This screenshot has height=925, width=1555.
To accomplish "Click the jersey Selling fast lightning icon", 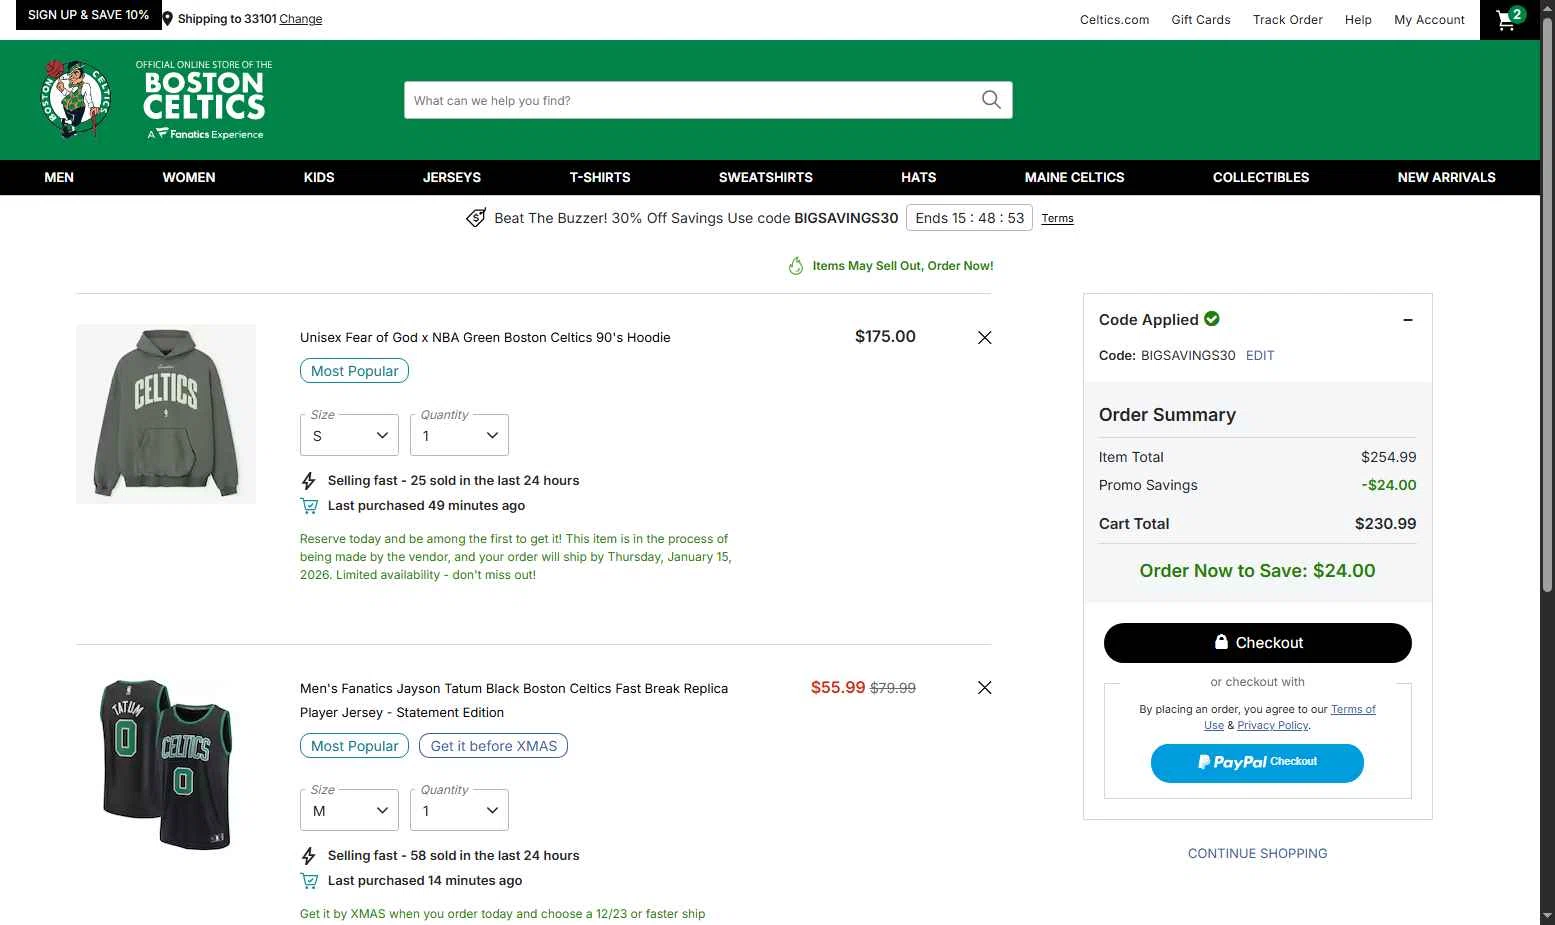I will [309, 856].
